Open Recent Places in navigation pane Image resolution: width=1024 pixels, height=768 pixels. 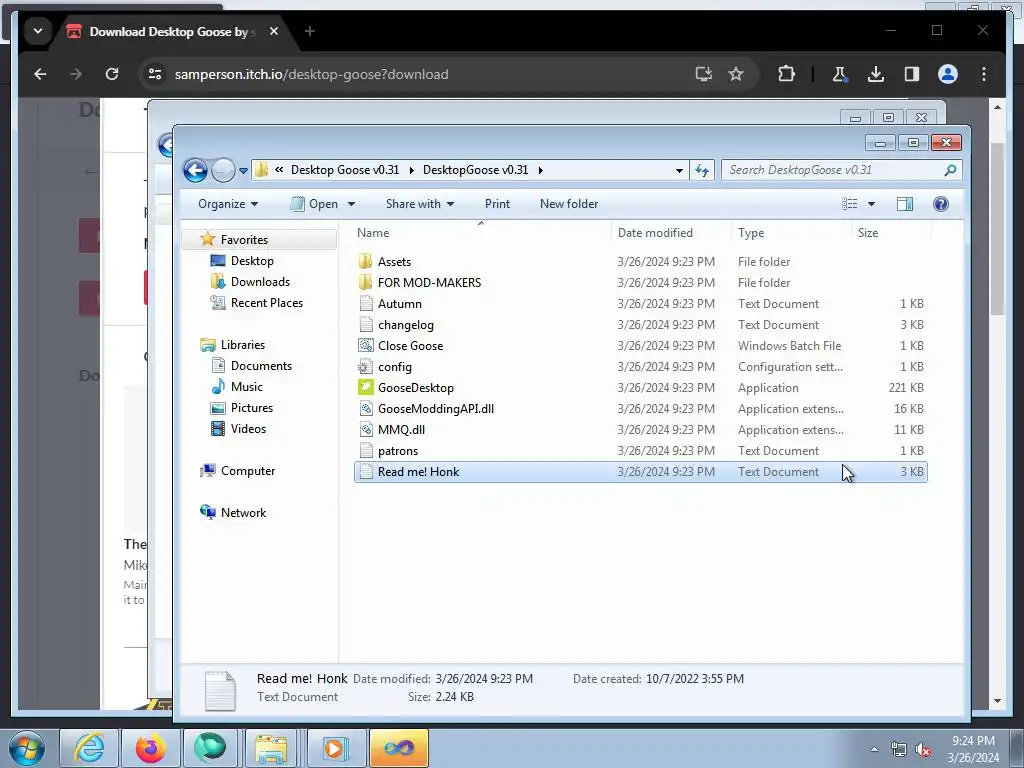click(x=266, y=302)
